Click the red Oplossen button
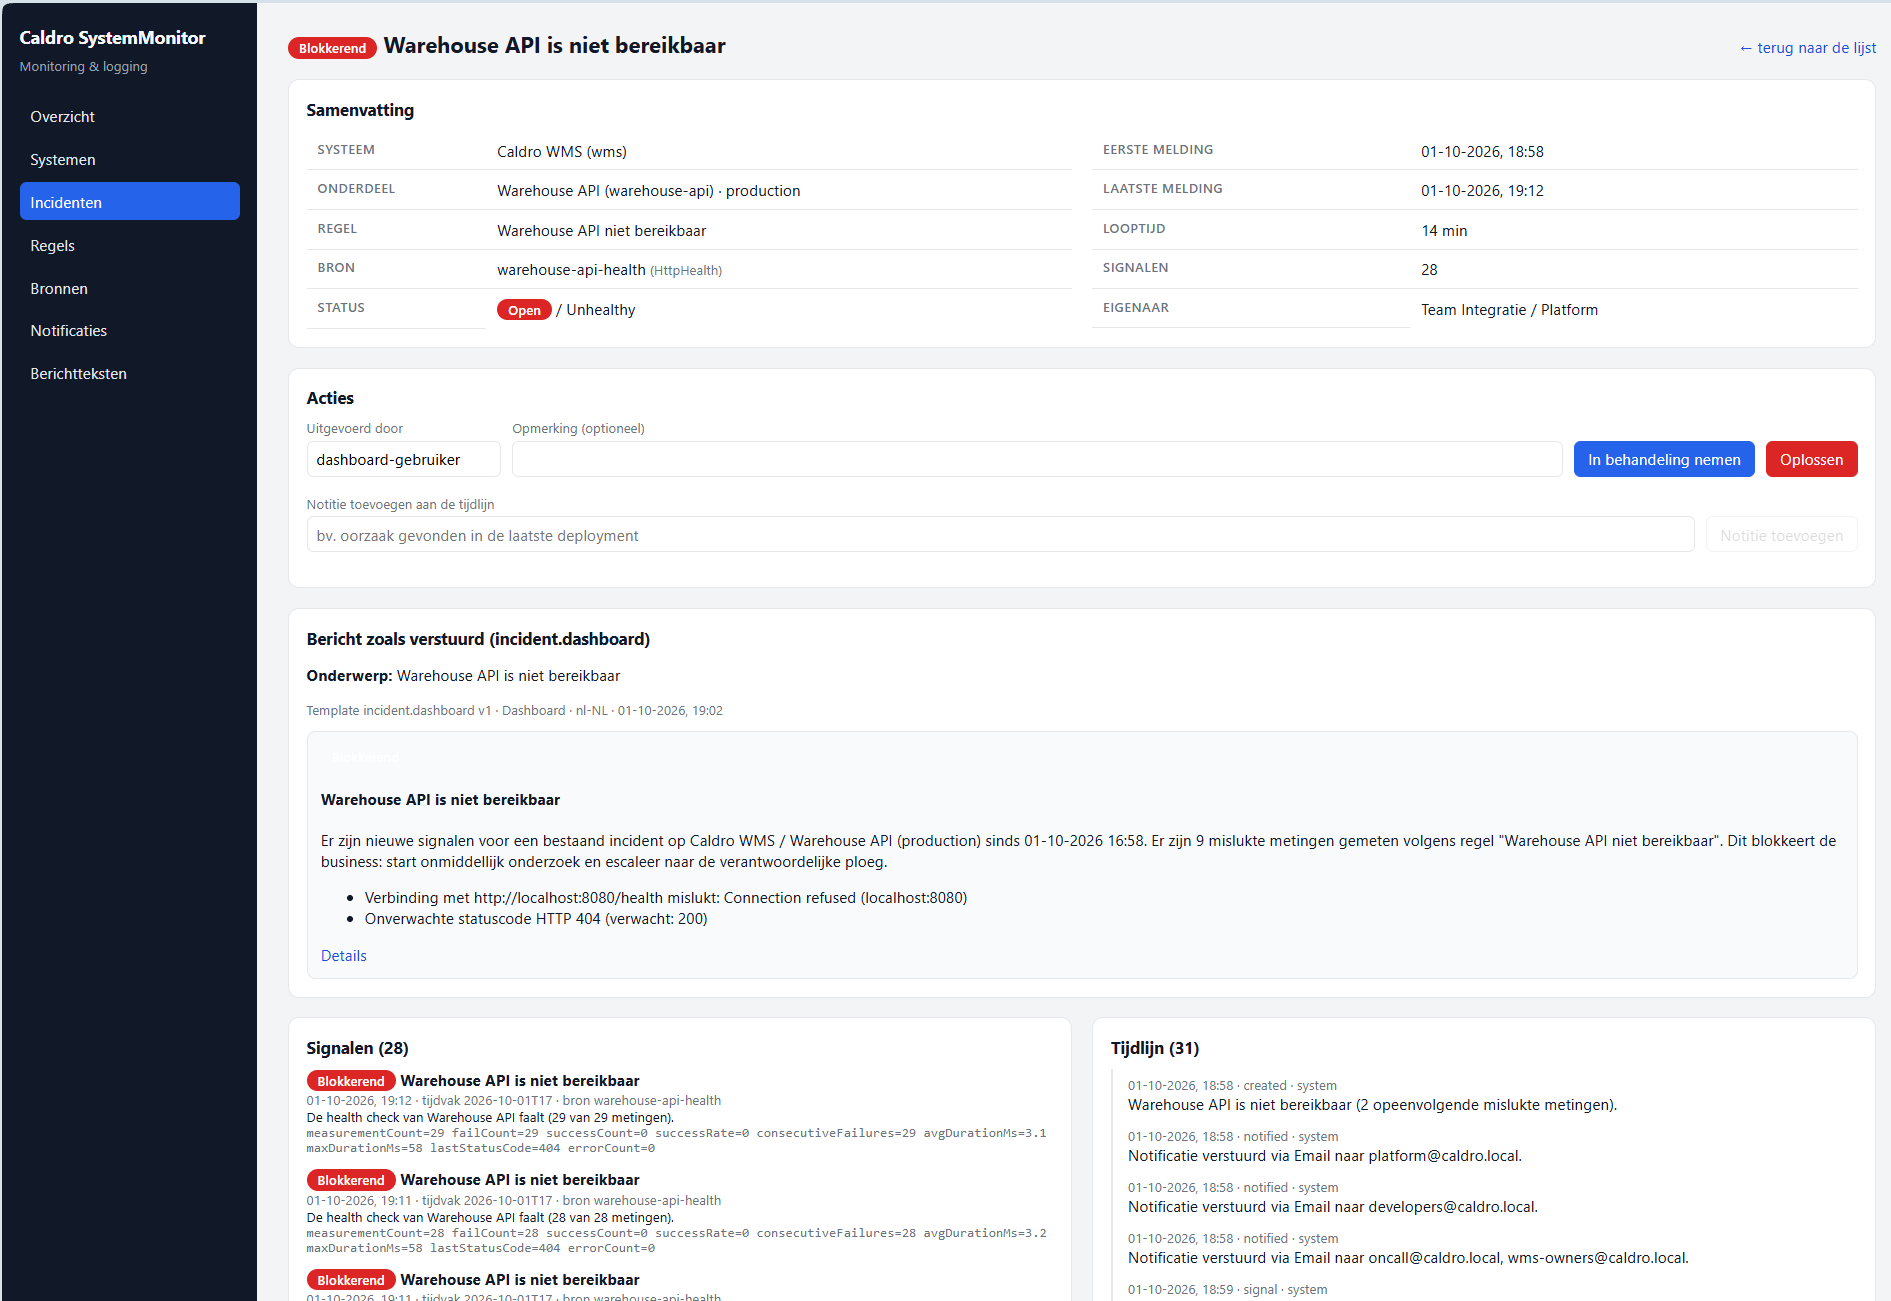Viewport: 1891px width, 1301px height. [x=1811, y=460]
